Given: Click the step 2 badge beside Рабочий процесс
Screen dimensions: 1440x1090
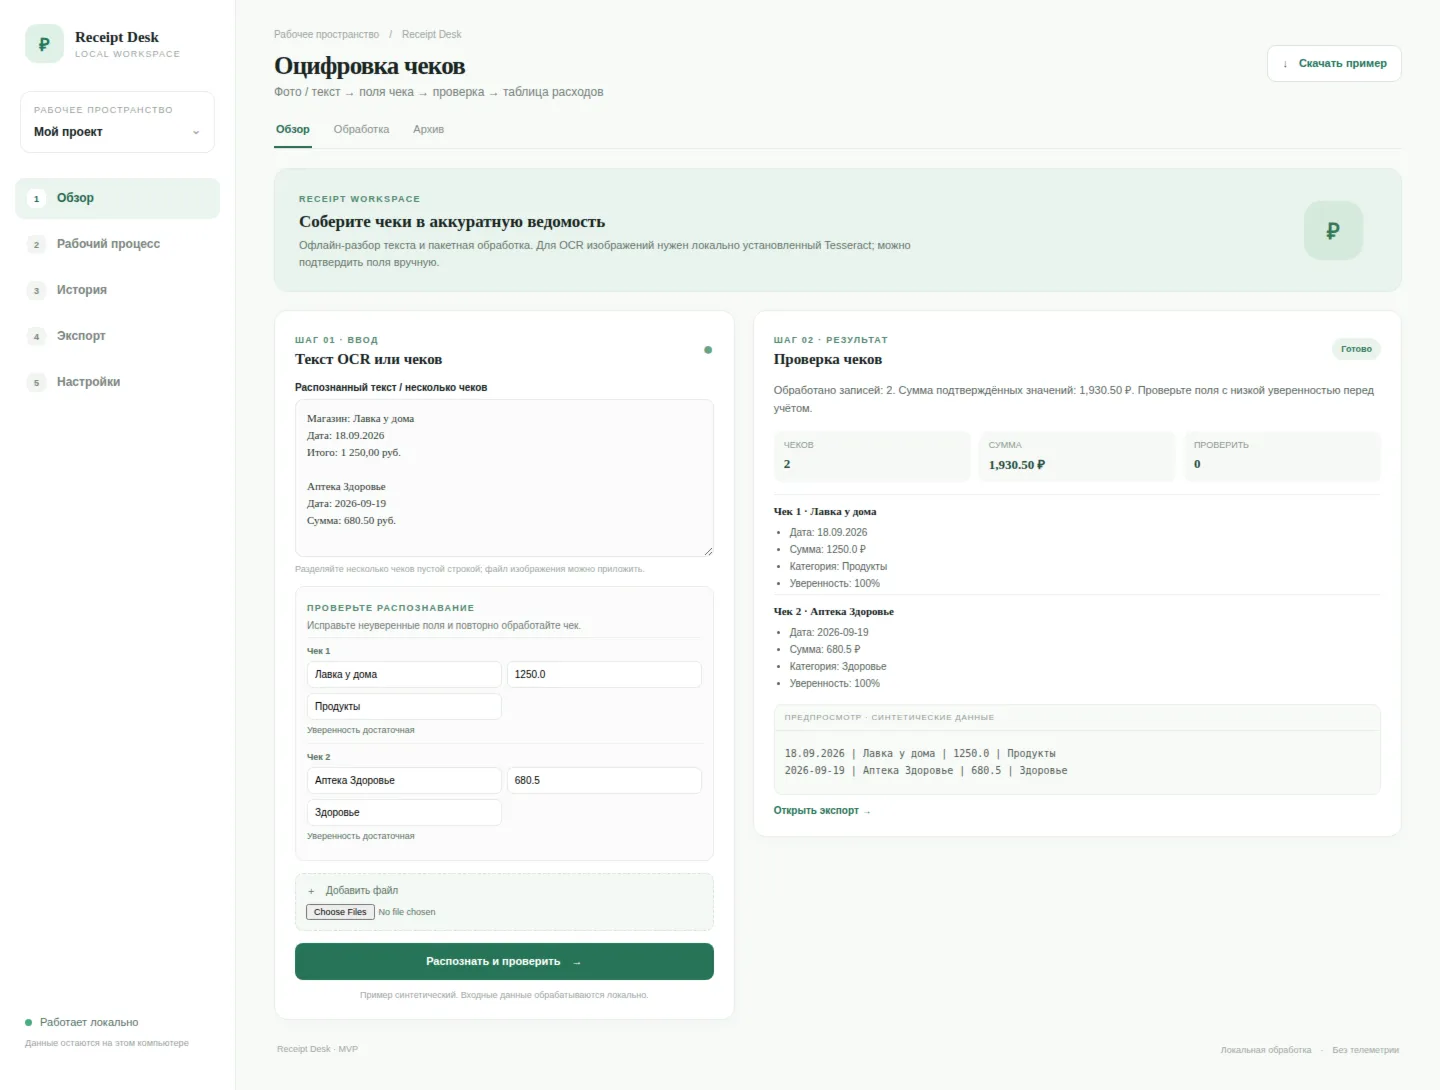Looking at the screenshot, I should click(x=37, y=245).
